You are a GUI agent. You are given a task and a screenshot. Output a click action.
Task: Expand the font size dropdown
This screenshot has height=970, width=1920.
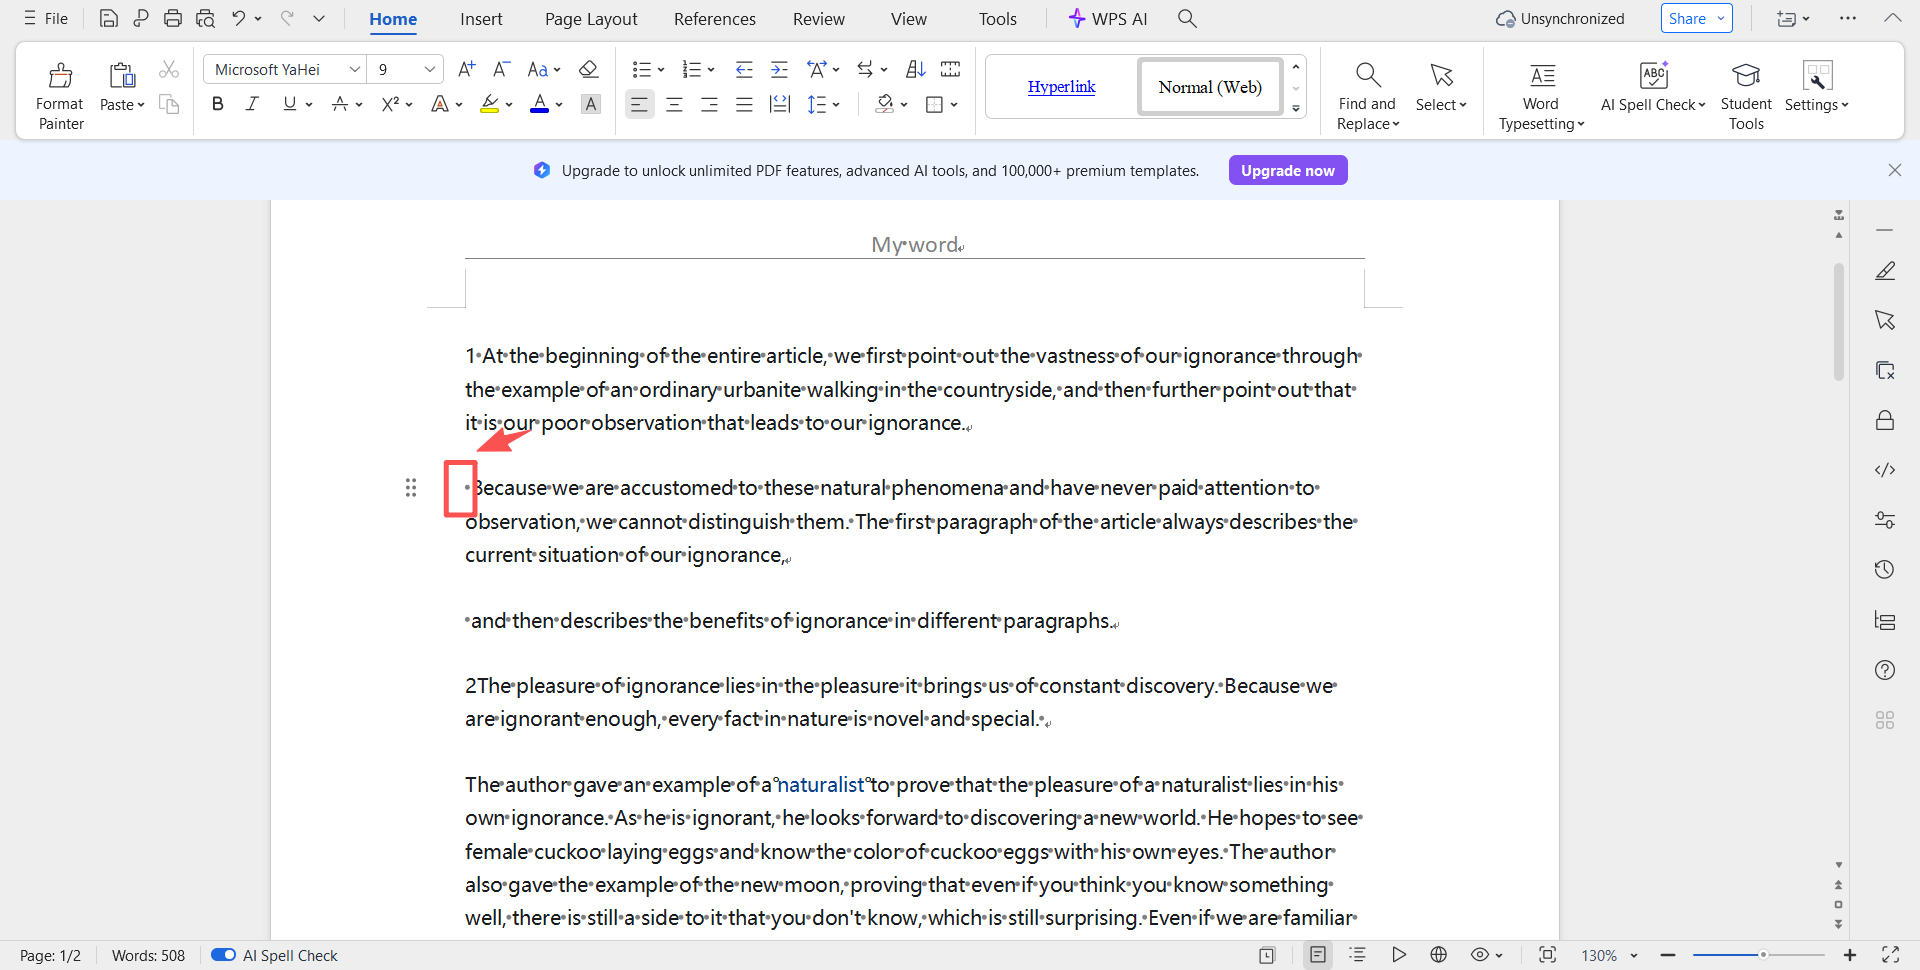click(x=429, y=69)
